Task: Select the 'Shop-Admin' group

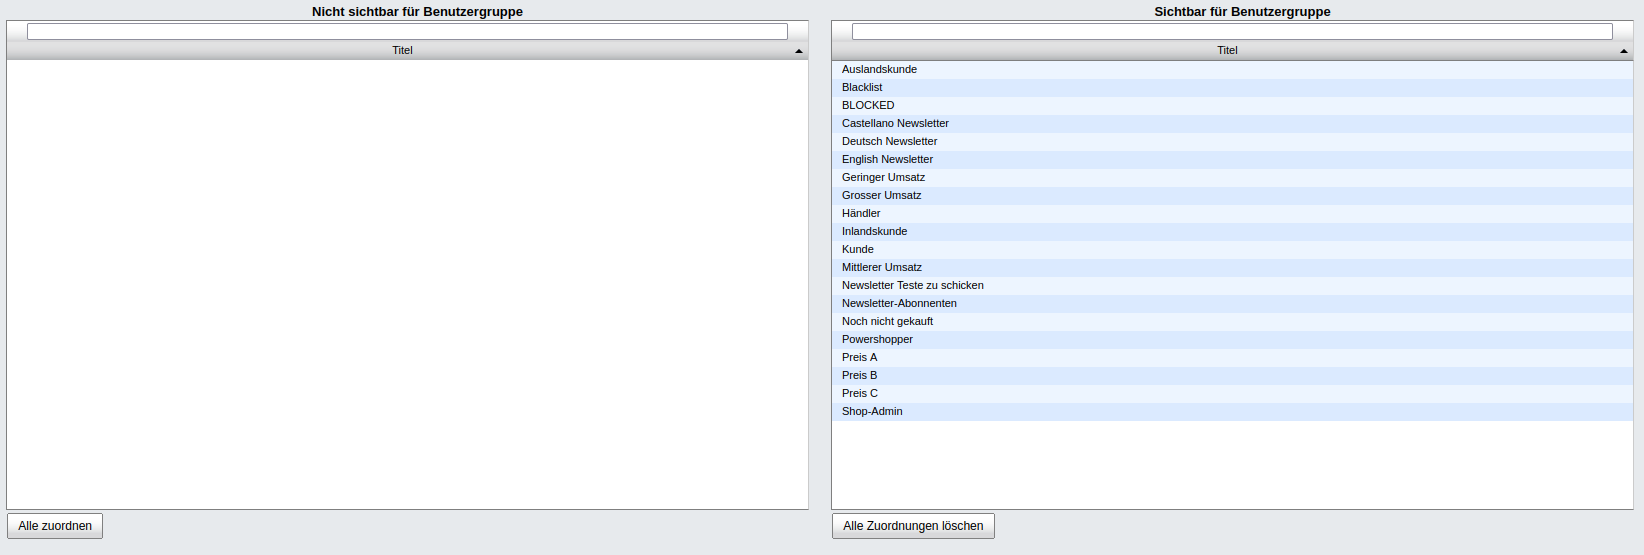Action: (x=872, y=411)
